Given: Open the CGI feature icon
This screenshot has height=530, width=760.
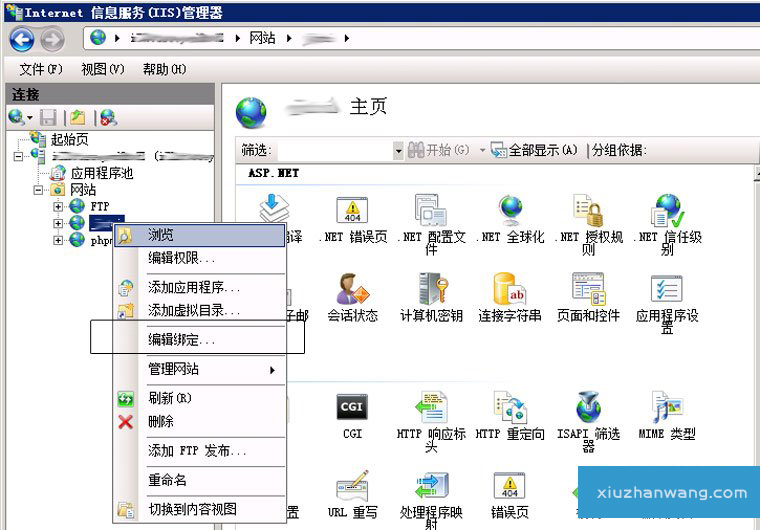Looking at the screenshot, I should click(352, 407).
